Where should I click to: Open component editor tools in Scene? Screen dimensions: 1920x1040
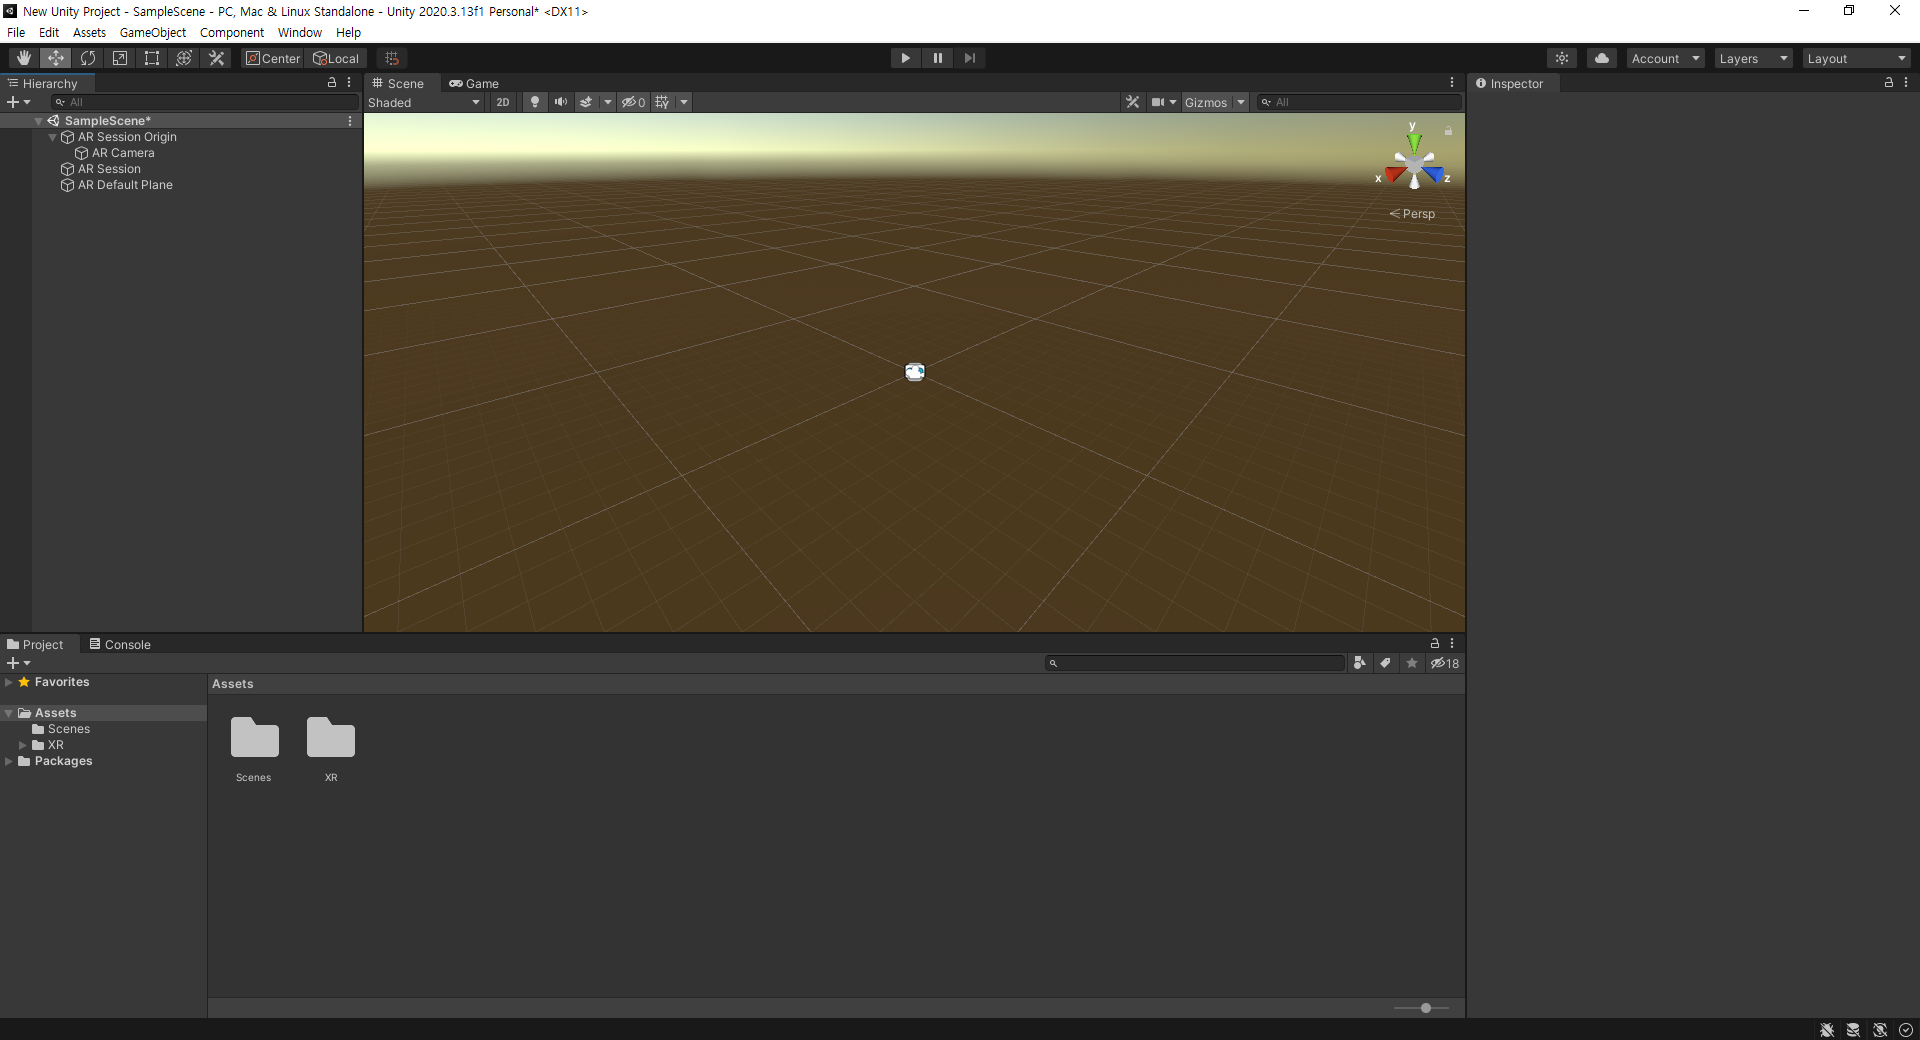click(x=1132, y=102)
